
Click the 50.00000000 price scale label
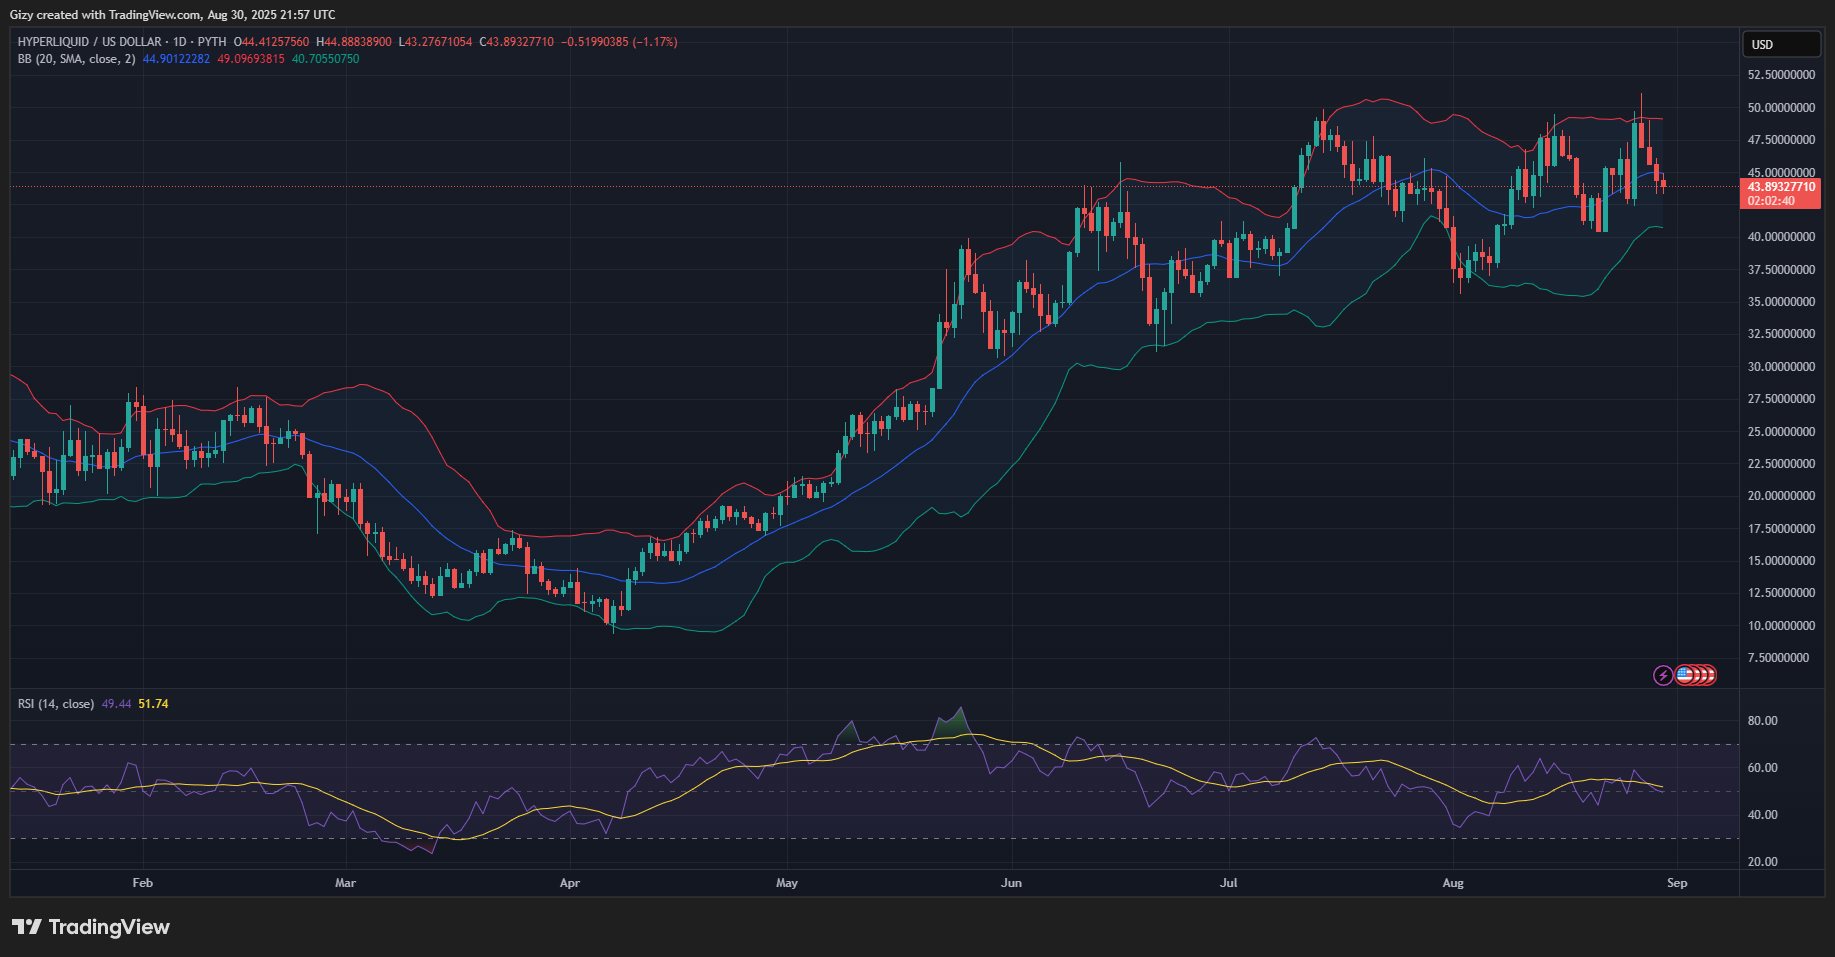point(1781,108)
